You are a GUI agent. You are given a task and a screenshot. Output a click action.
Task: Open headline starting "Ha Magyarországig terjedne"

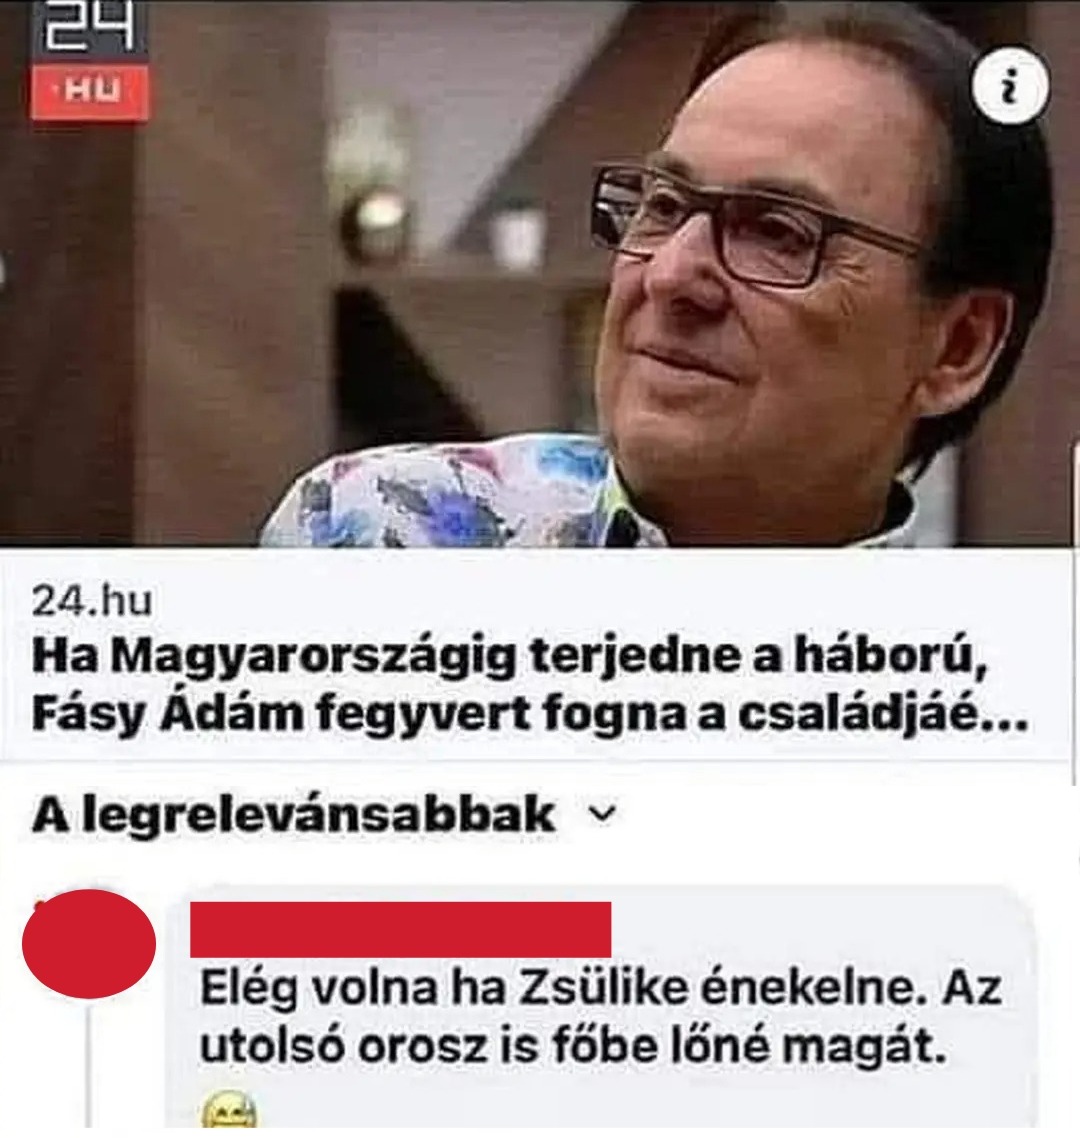pyautogui.click(x=510, y=658)
